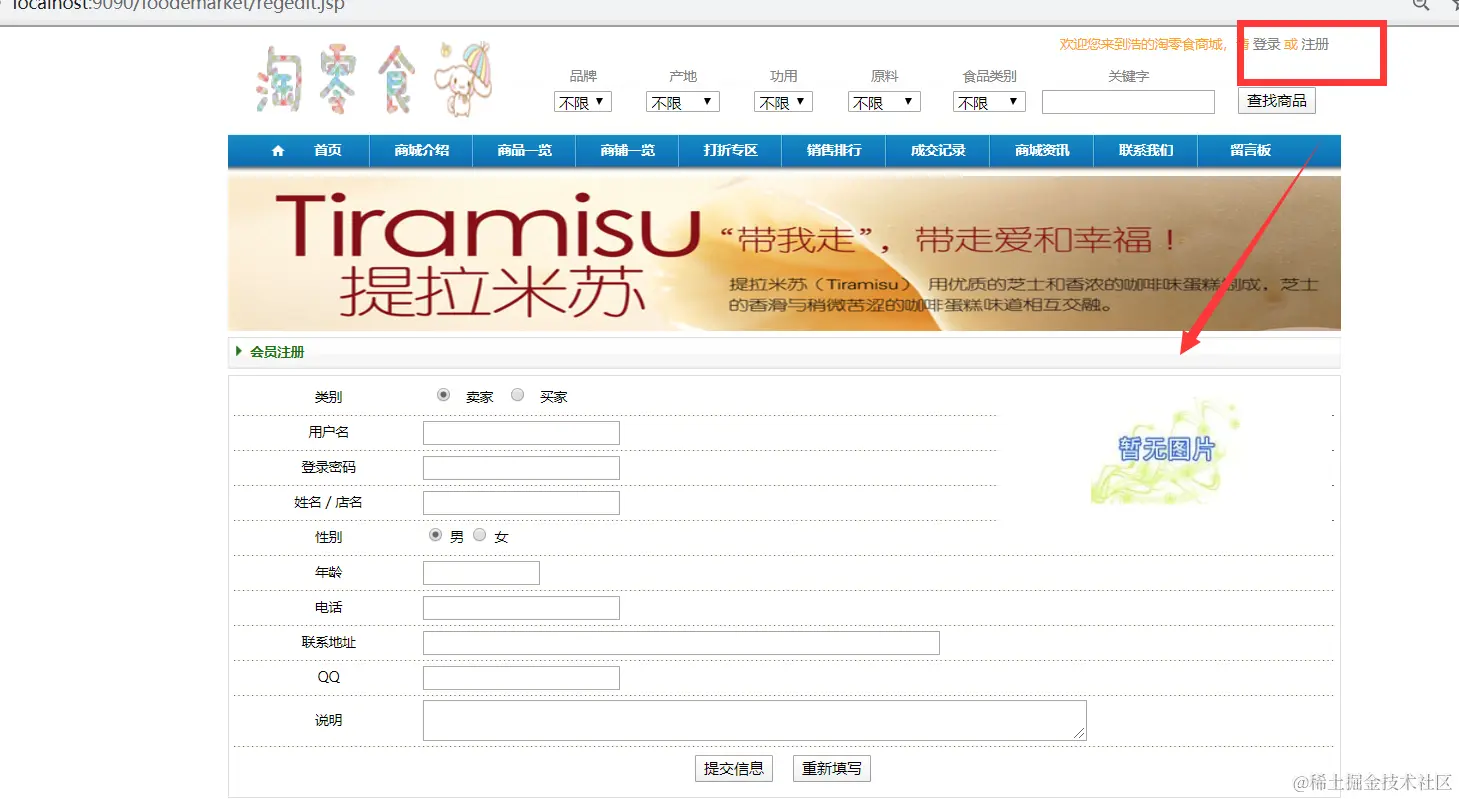Screen dimensions: 1459x799
Task: Click the 联系地址 field label
Action: (328, 642)
